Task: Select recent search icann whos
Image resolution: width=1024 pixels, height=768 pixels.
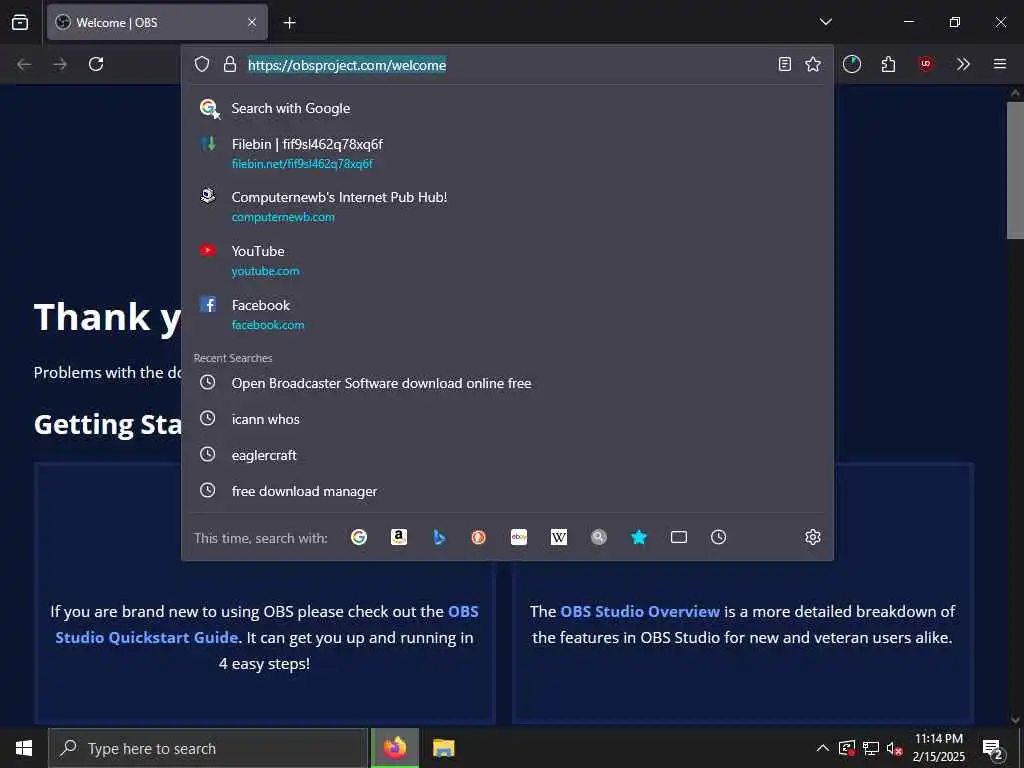Action: pos(507,419)
